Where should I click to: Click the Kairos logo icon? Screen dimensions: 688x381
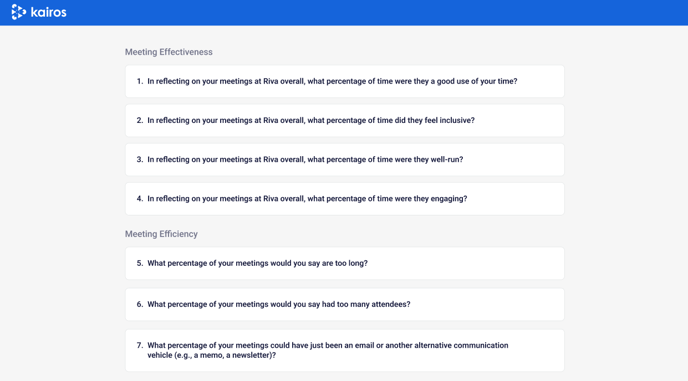click(x=18, y=12)
